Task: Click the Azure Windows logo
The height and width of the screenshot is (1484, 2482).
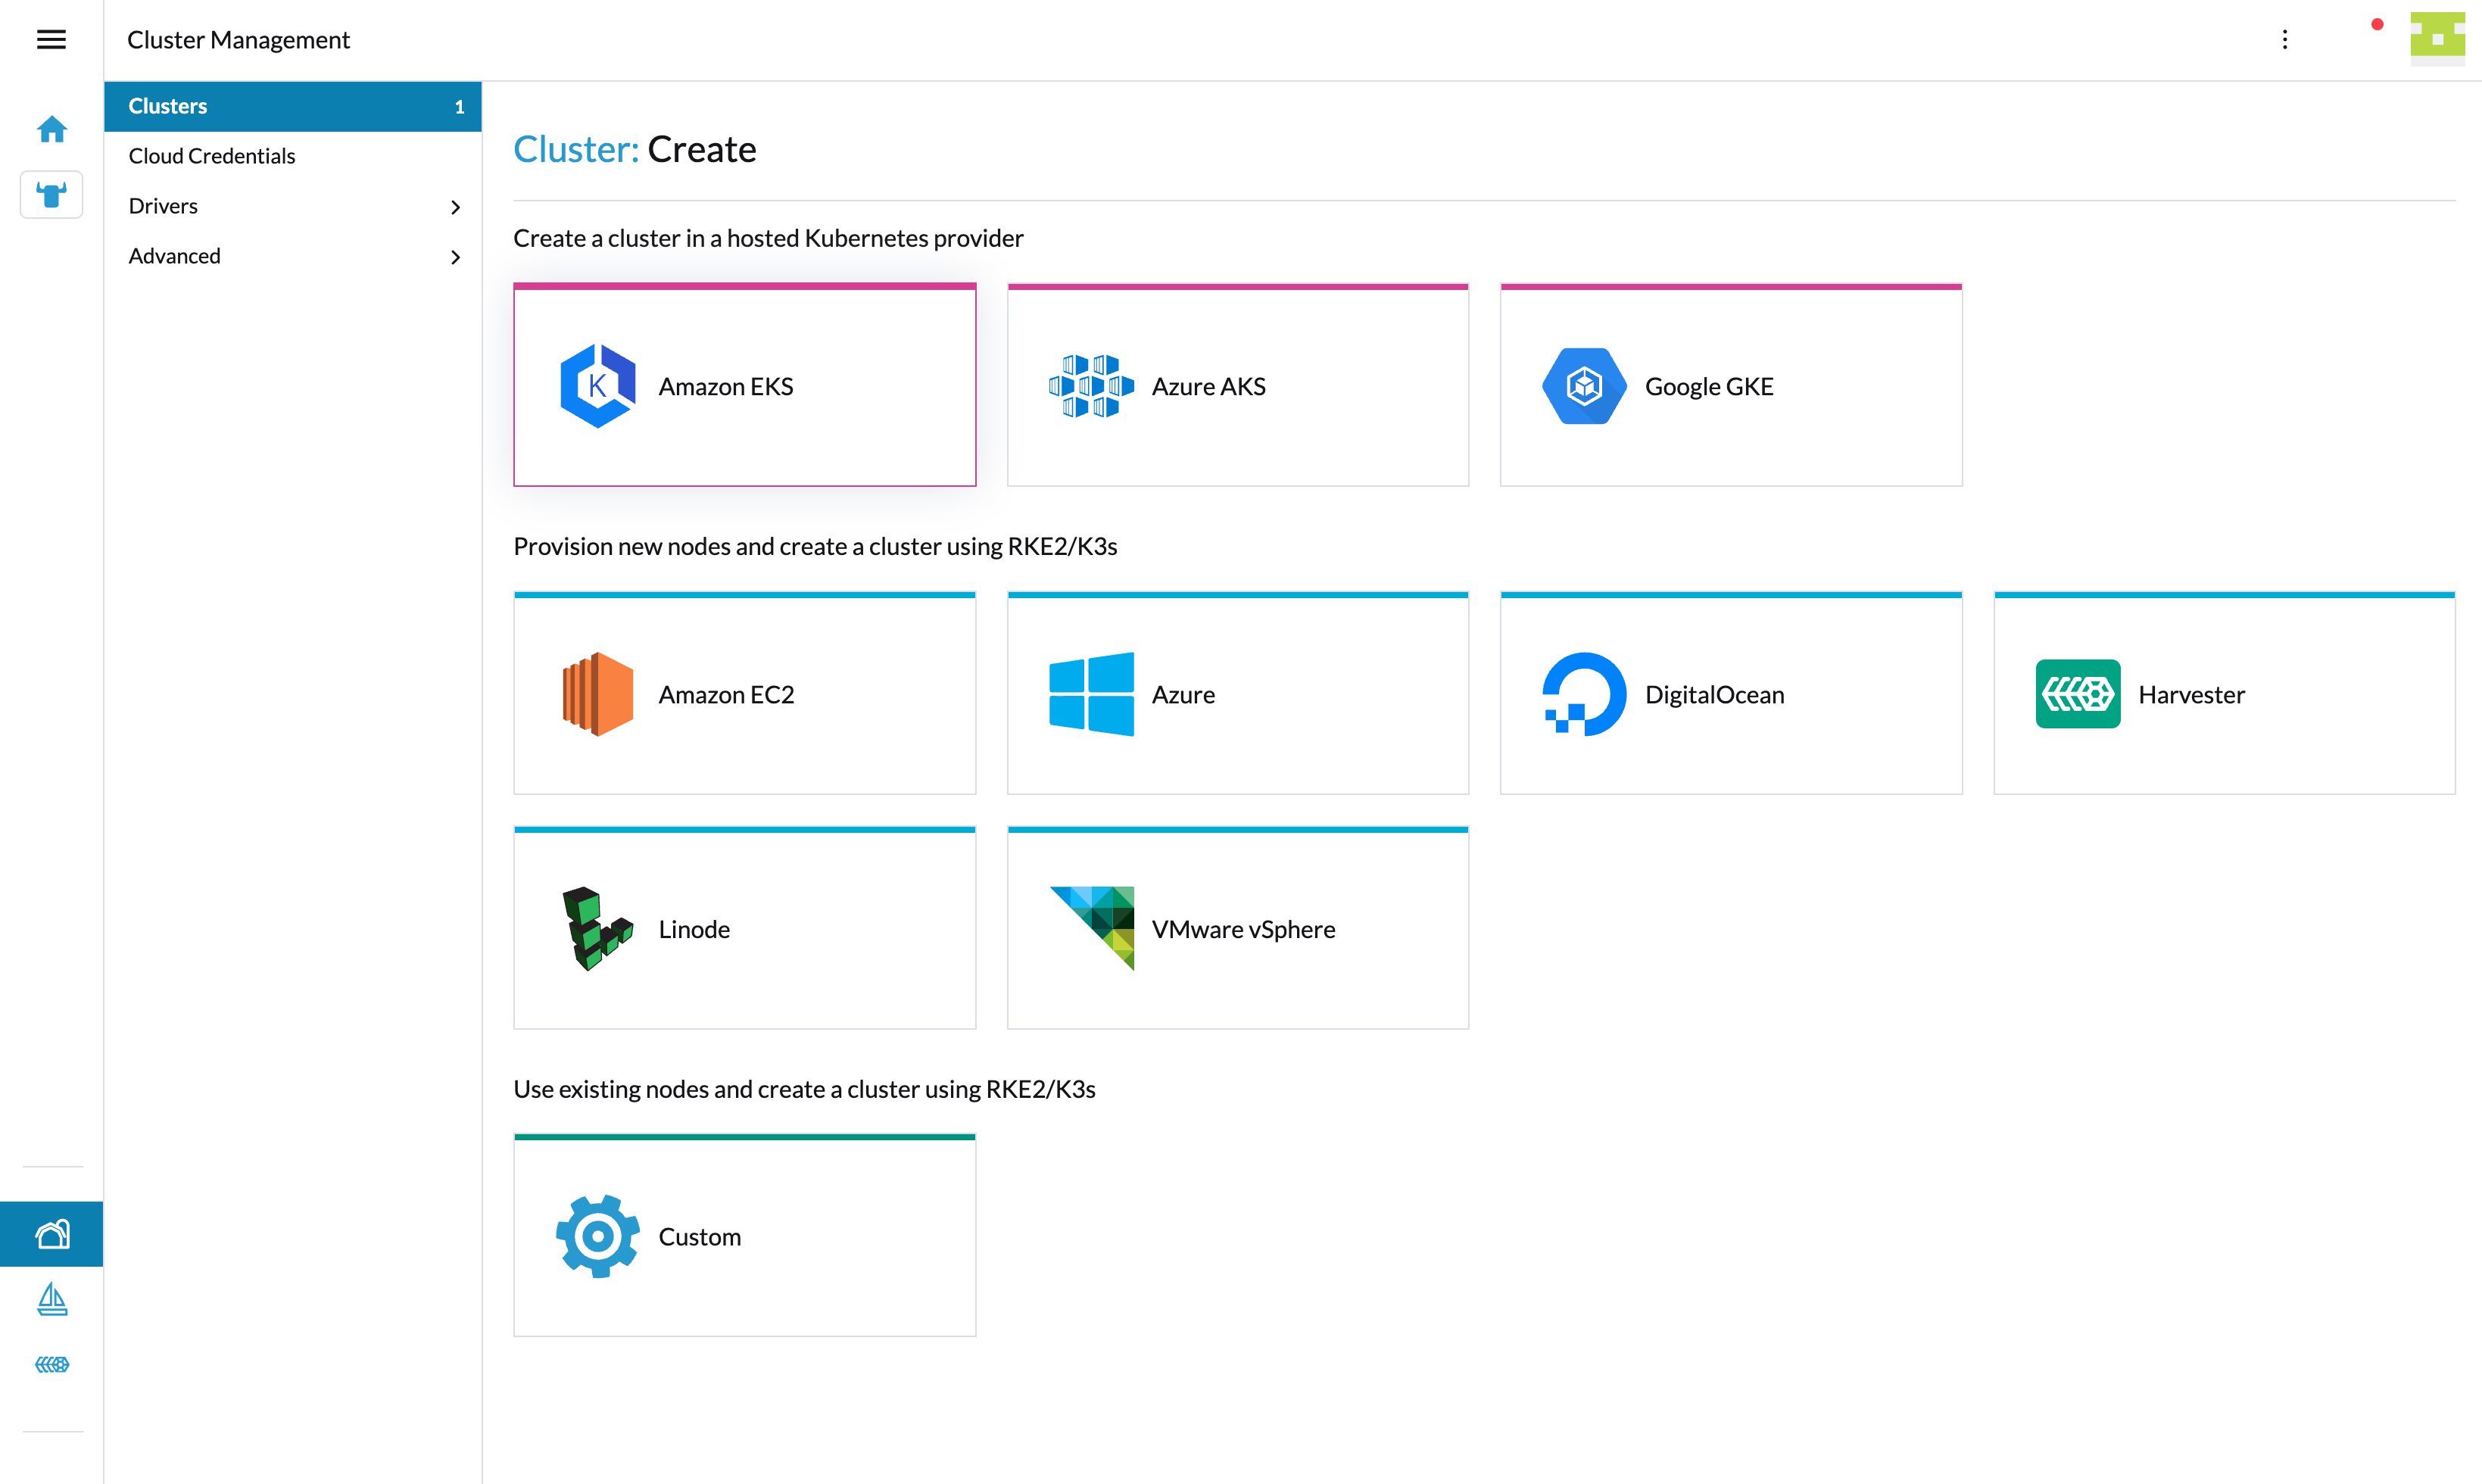Action: [x=1091, y=694]
